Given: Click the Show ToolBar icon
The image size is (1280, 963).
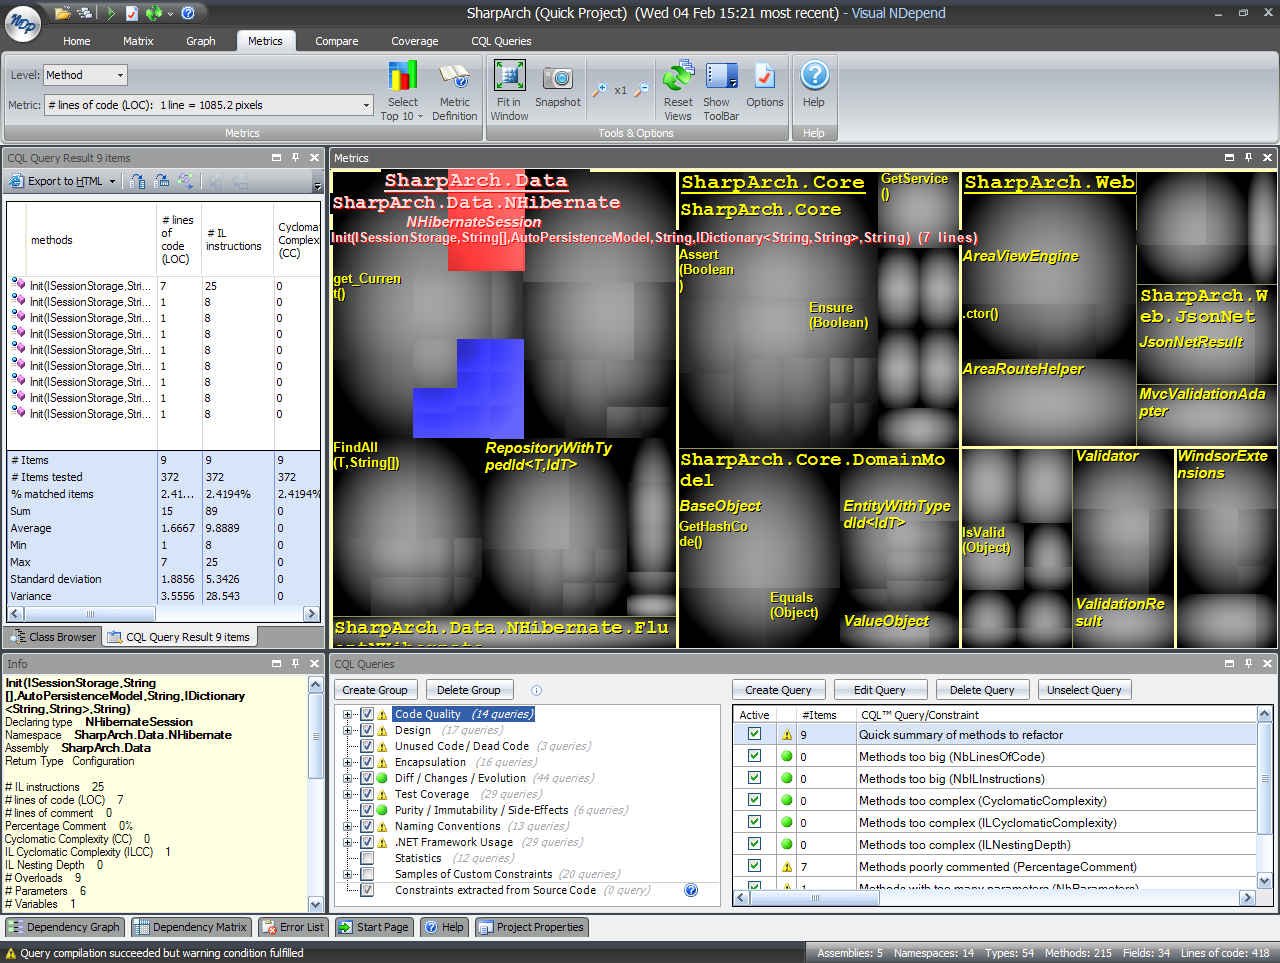Looking at the screenshot, I should coord(720,77).
